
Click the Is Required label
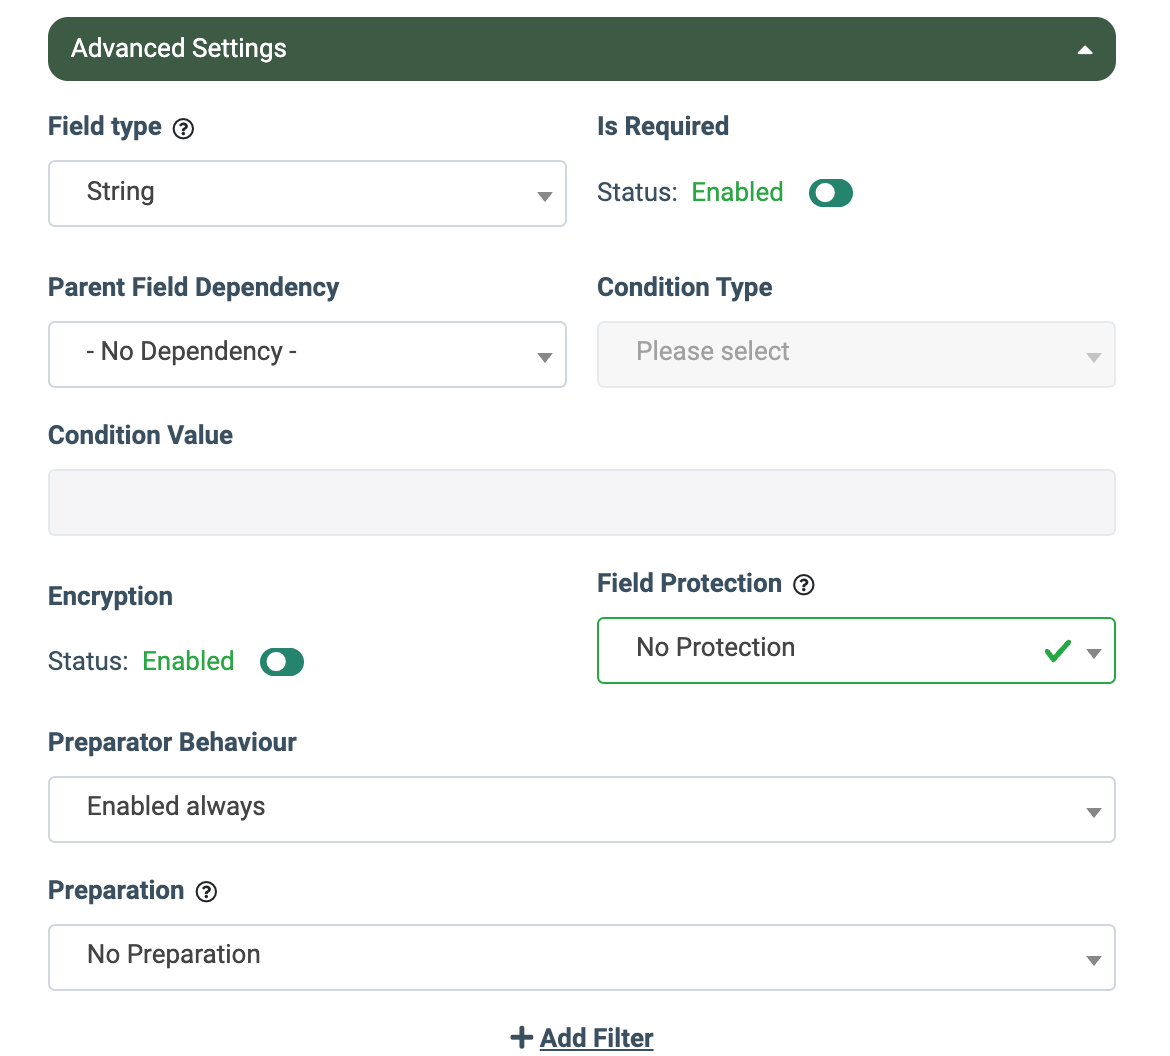point(662,127)
